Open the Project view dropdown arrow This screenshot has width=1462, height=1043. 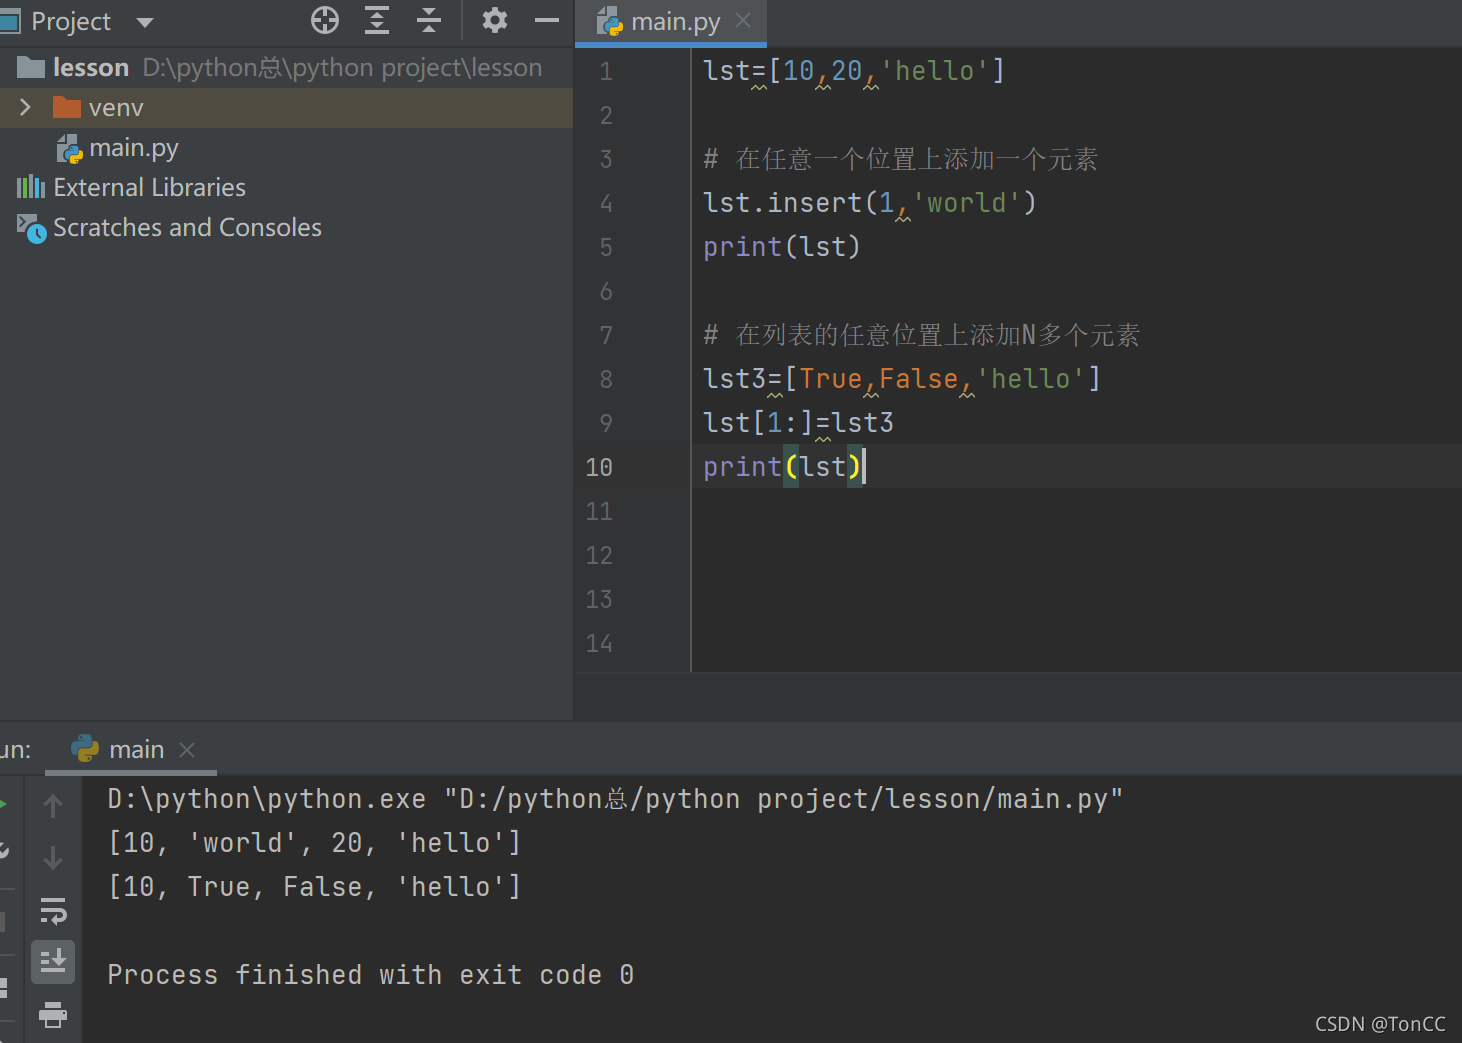[x=145, y=22]
